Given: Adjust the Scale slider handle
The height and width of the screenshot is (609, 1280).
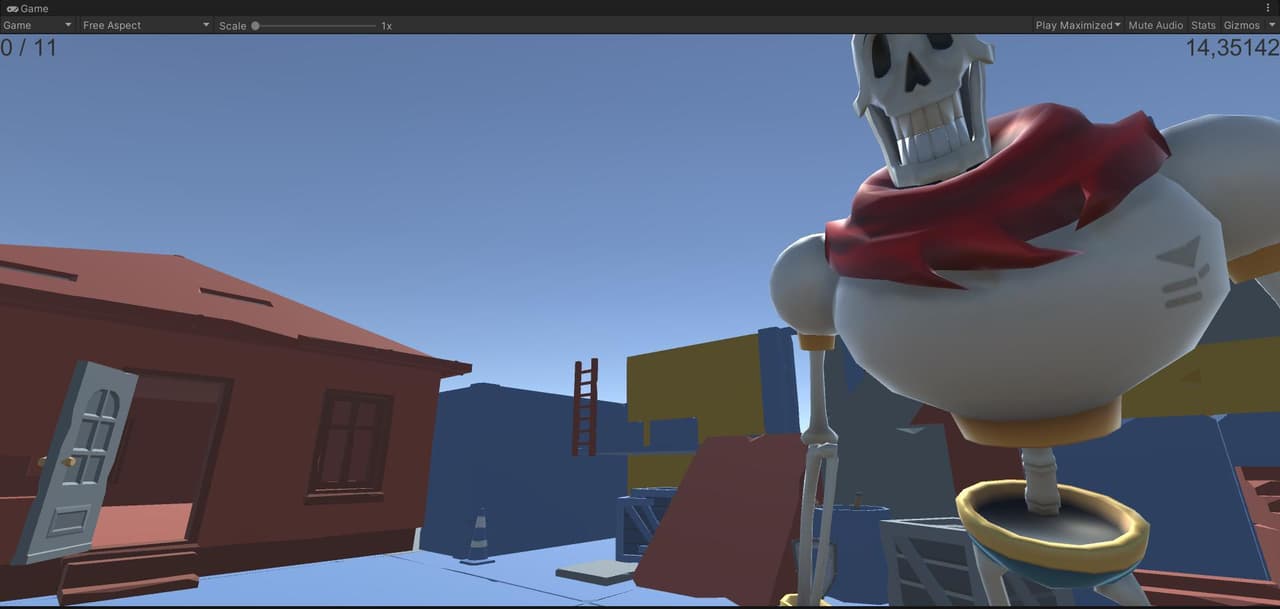Looking at the screenshot, I should pyautogui.click(x=255, y=25).
